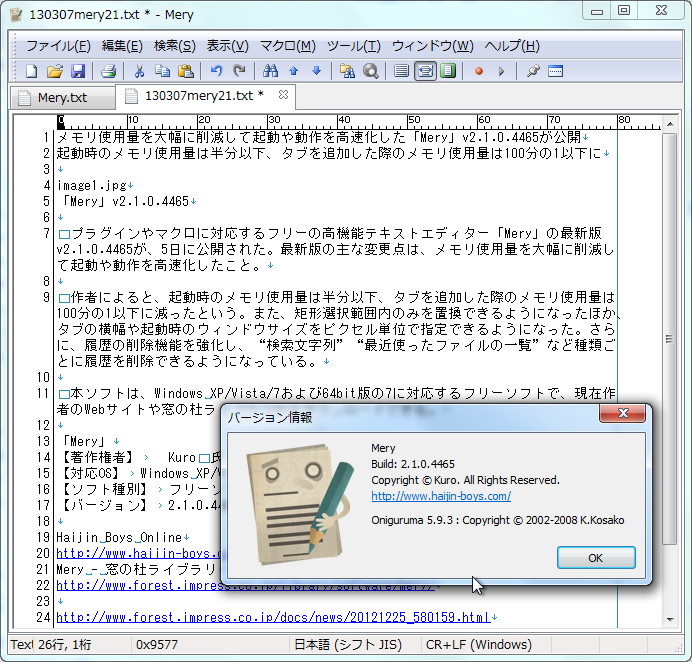Undo the last edit
Viewport: 692px width, 662px height.
pyautogui.click(x=216, y=71)
